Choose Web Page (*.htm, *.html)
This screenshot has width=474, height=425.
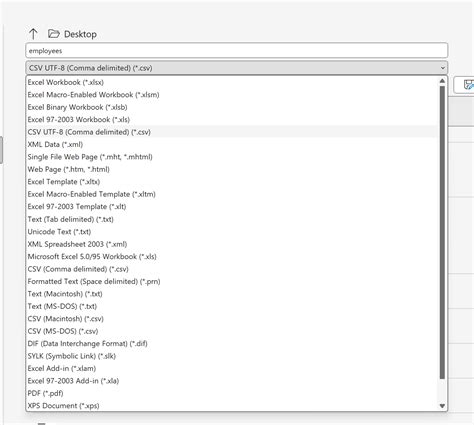click(232, 169)
